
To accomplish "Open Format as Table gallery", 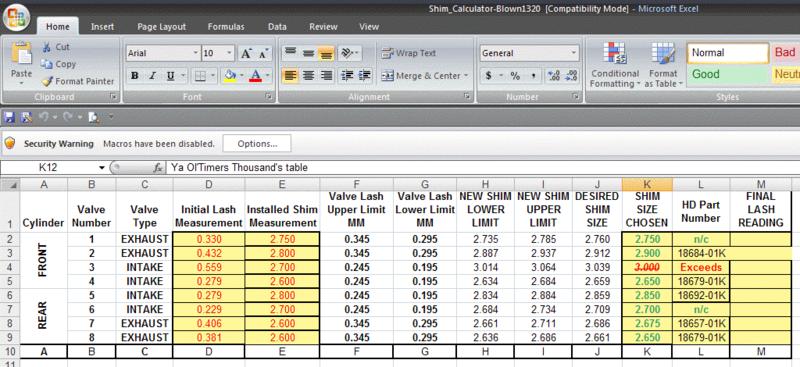I will 663,65.
